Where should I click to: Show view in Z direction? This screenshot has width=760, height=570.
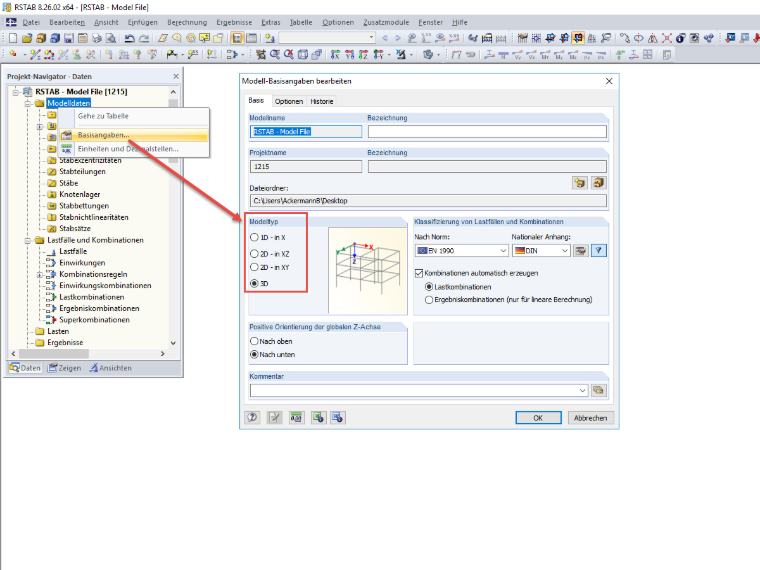click(364, 55)
